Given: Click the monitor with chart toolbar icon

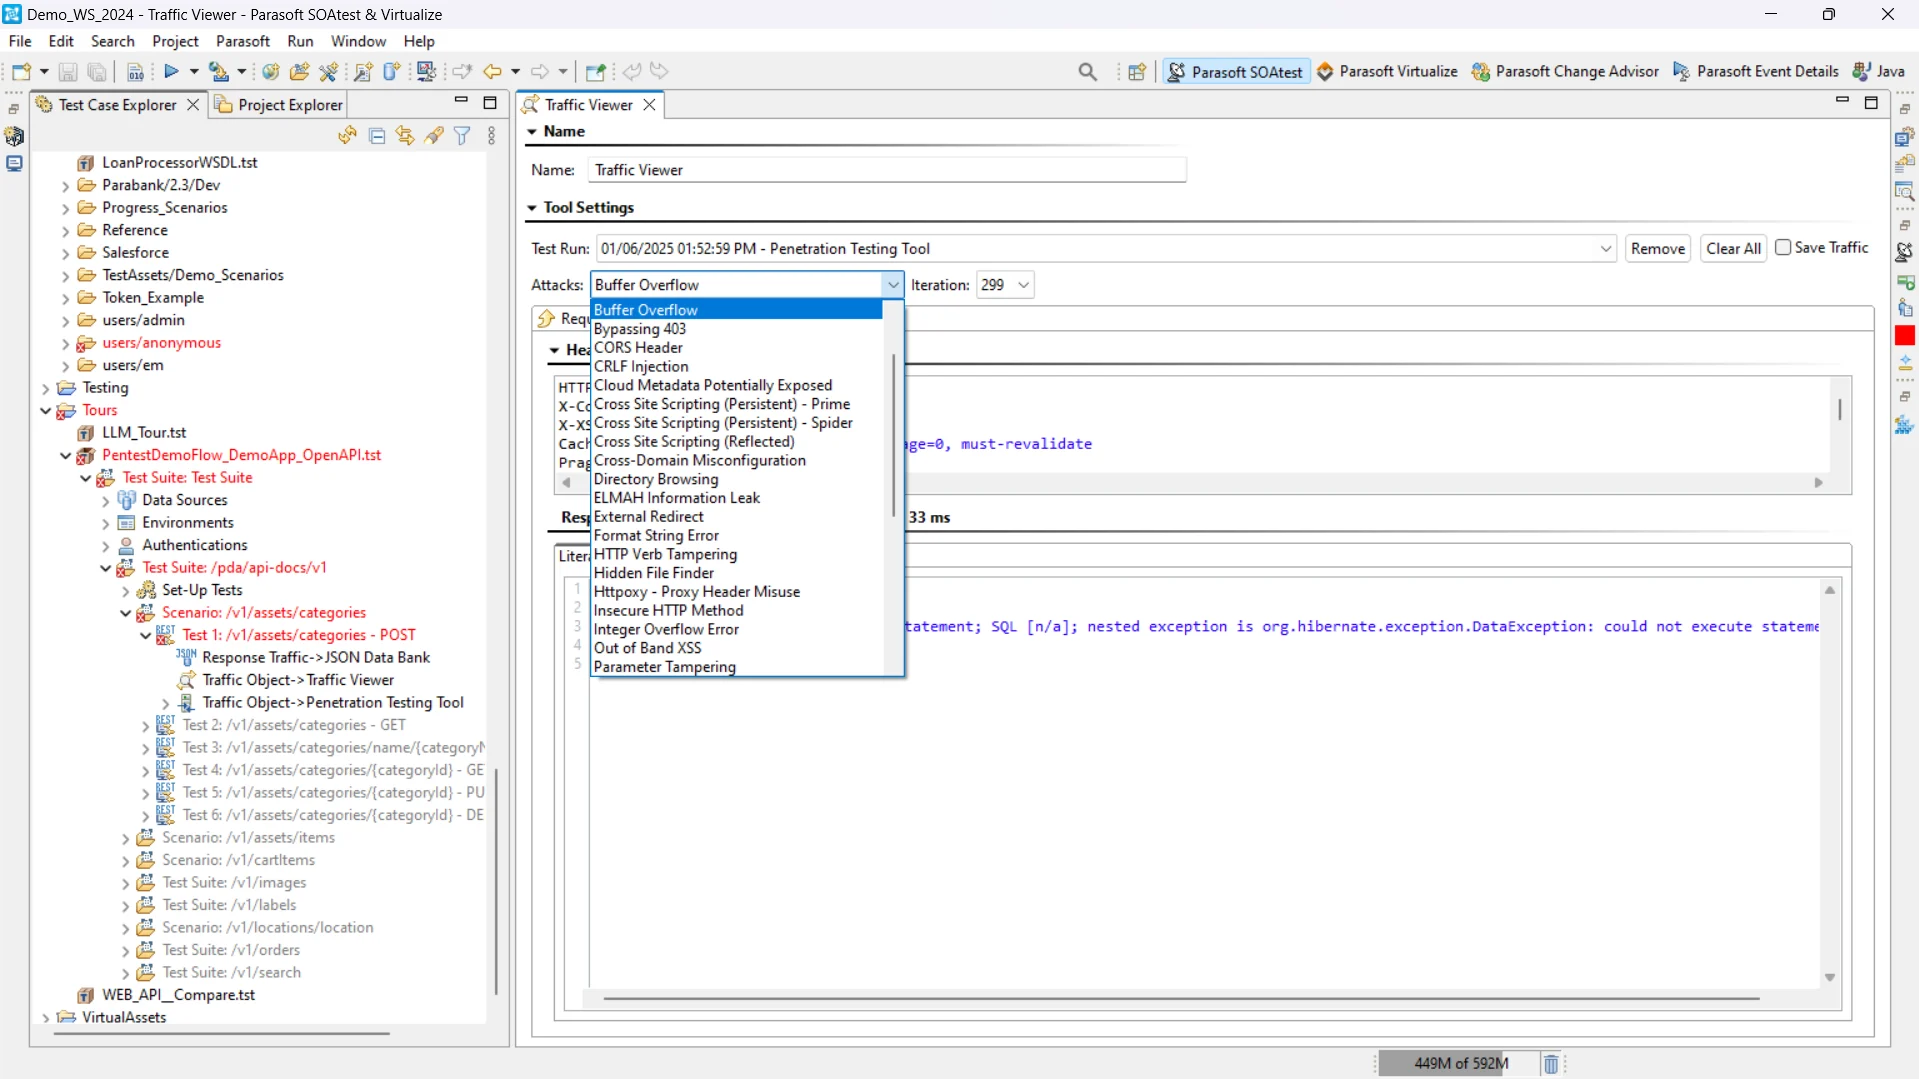Looking at the screenshot, I should pyautogui.click(x=427, y=72).
